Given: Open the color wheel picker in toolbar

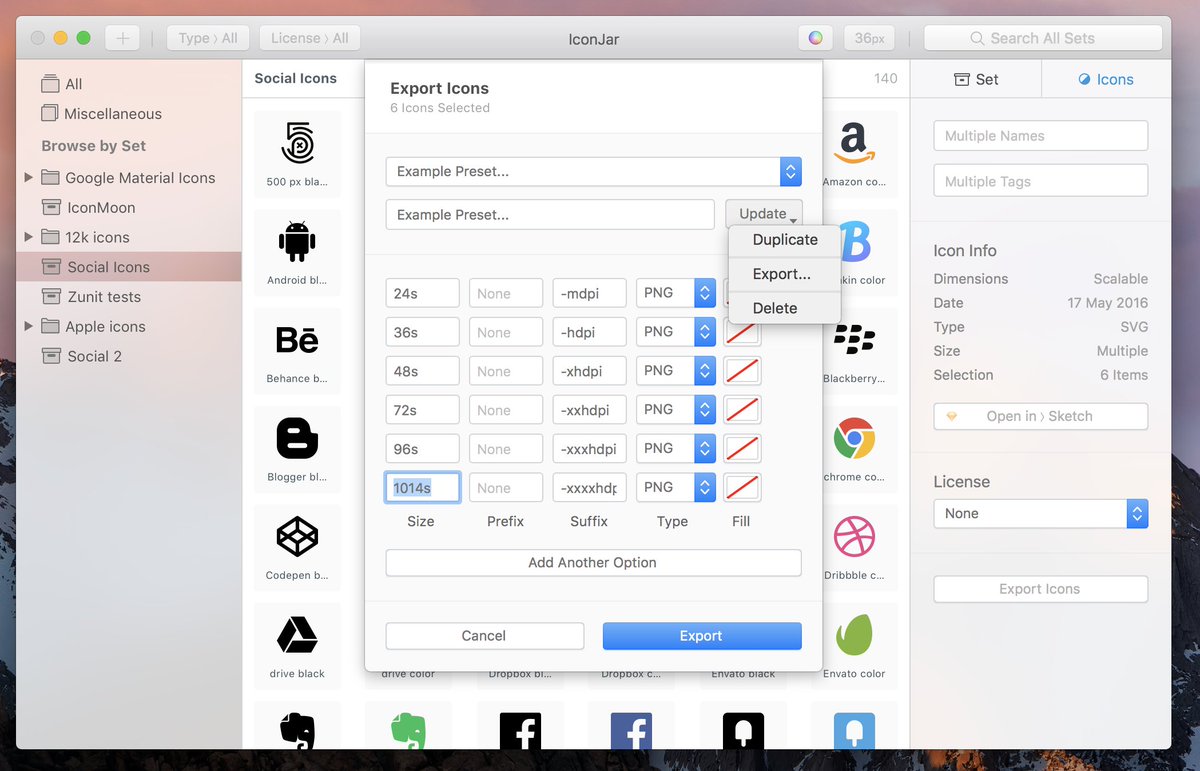Looking at the screenshot, I should 816,38.
